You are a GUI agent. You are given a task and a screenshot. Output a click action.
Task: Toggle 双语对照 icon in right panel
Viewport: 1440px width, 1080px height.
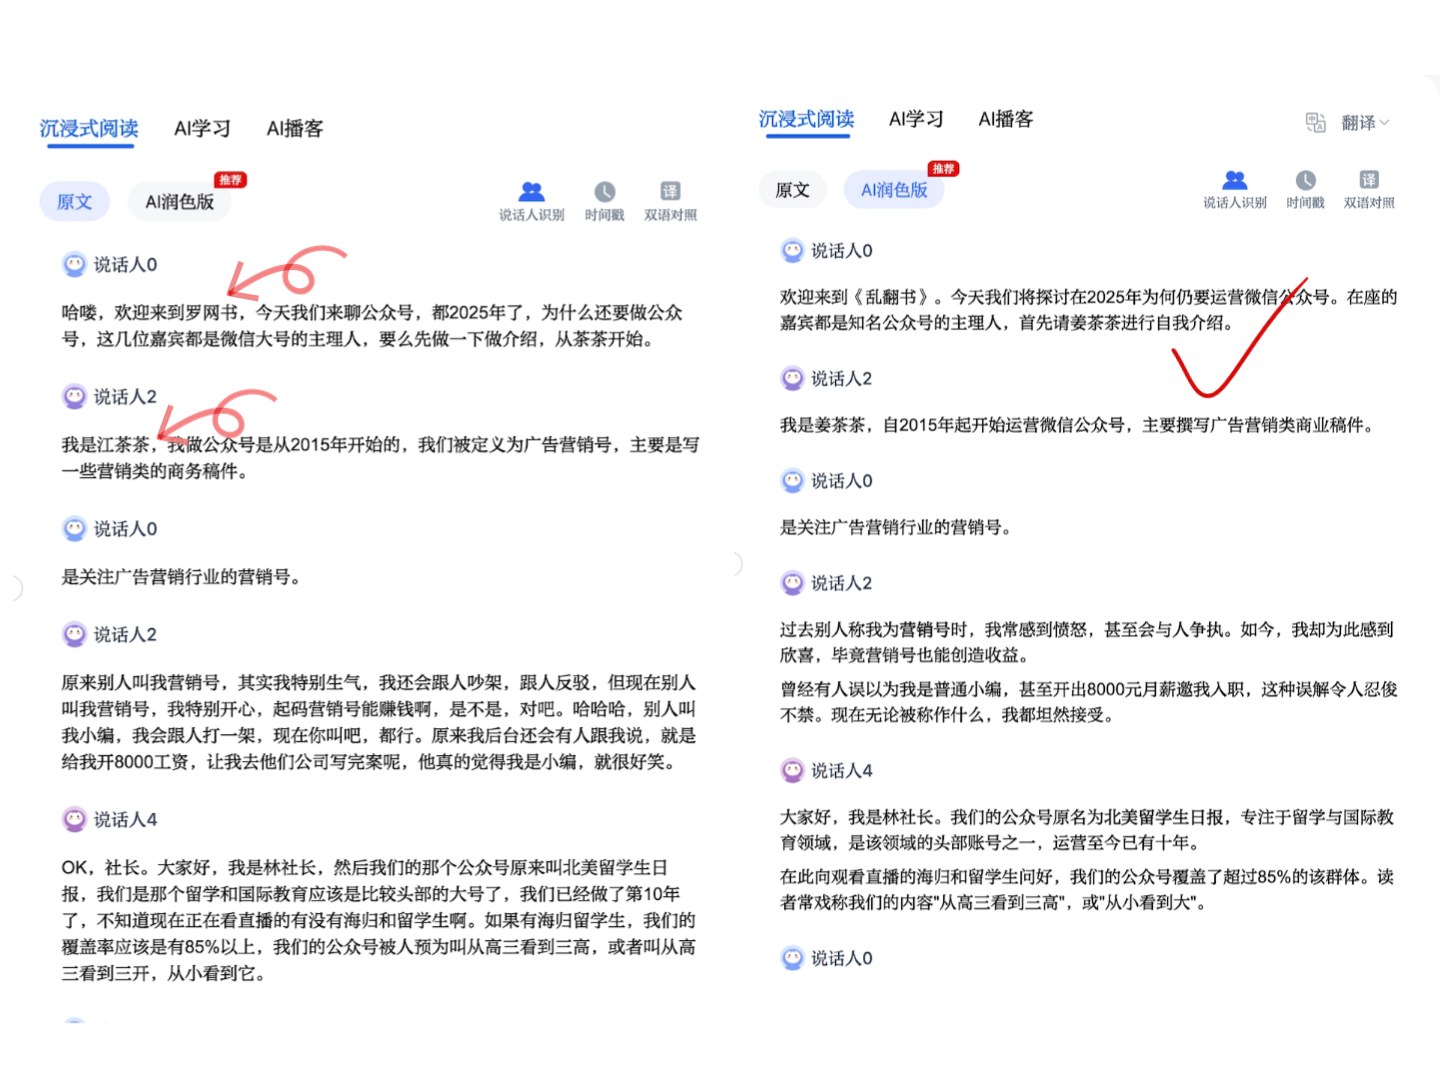click(1369, 180)
